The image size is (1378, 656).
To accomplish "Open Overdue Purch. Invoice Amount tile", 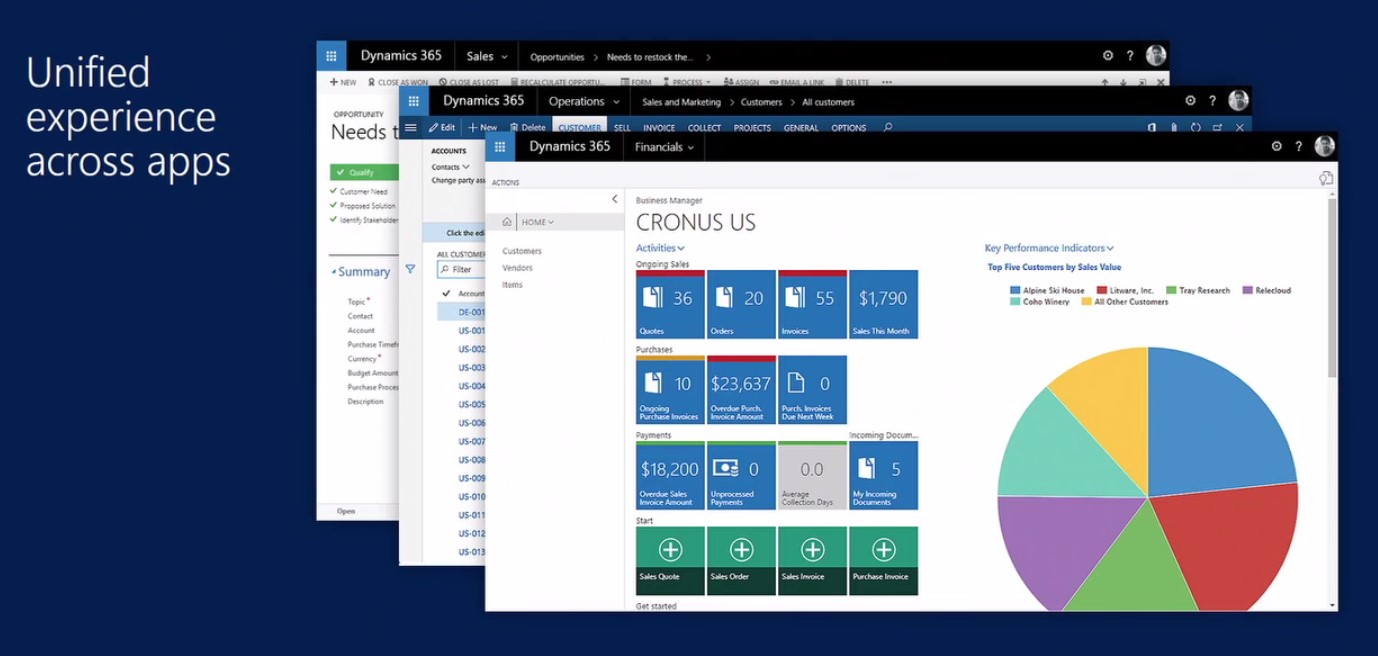I will [741, 390].
